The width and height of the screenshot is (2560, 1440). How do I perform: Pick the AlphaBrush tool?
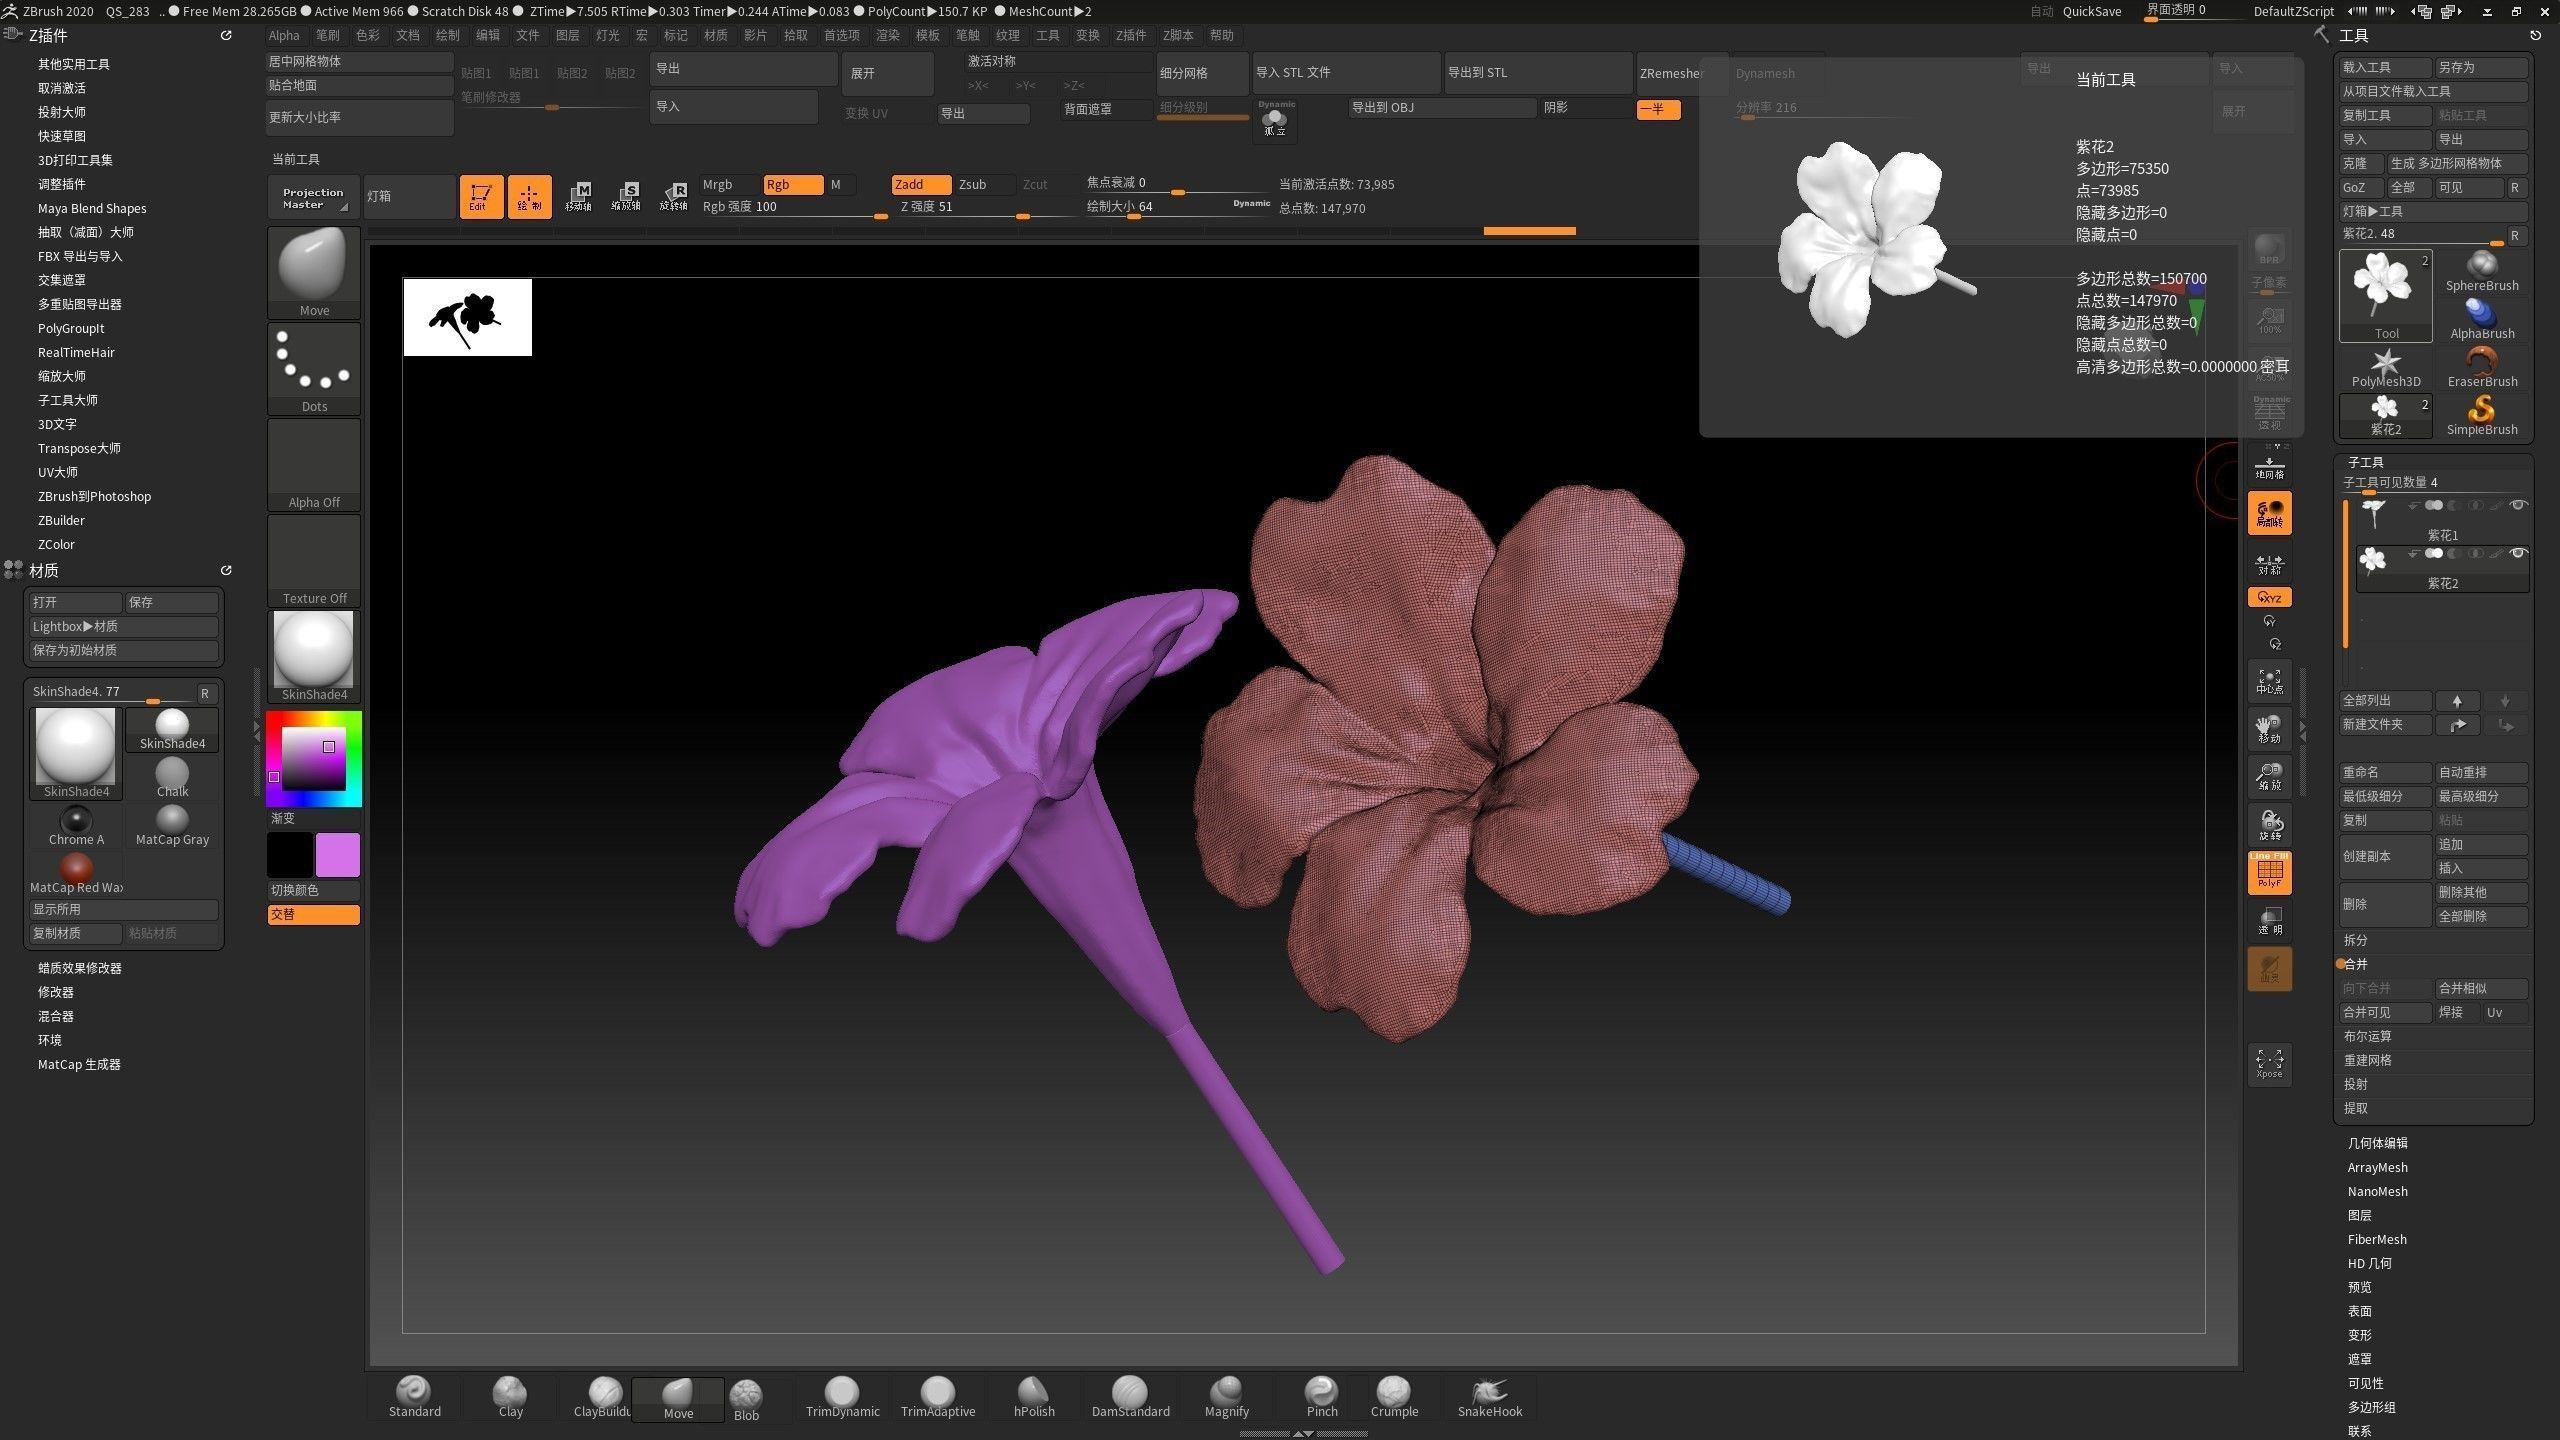click(x=2482, y=320)
